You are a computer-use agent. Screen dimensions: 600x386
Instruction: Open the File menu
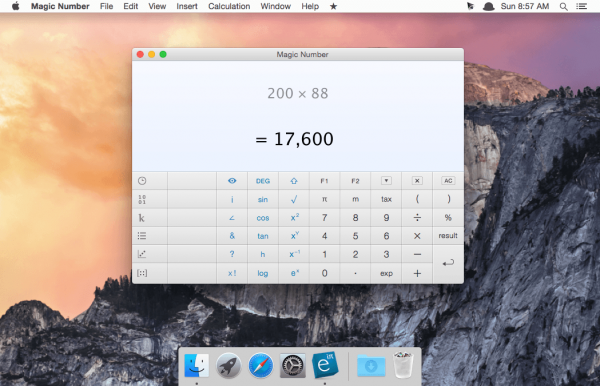pos(106,6)
